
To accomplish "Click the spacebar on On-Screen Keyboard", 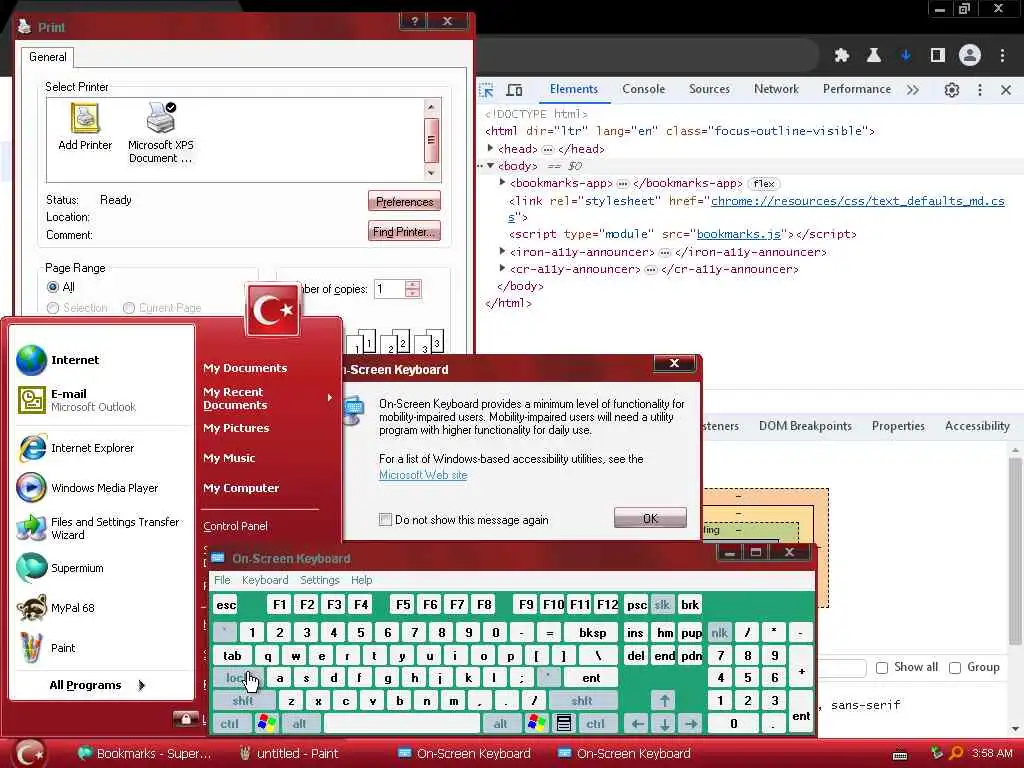I will [x=402, y=723].
